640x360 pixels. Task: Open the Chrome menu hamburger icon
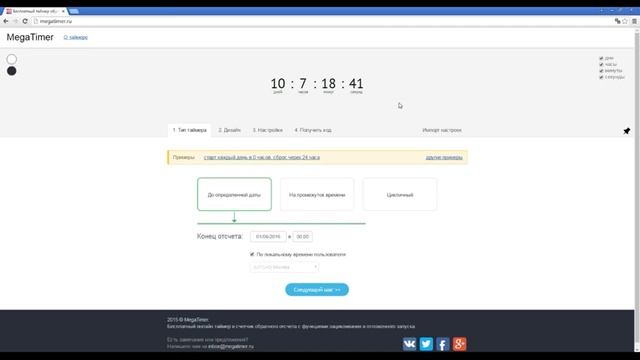(x=634, y=21)
